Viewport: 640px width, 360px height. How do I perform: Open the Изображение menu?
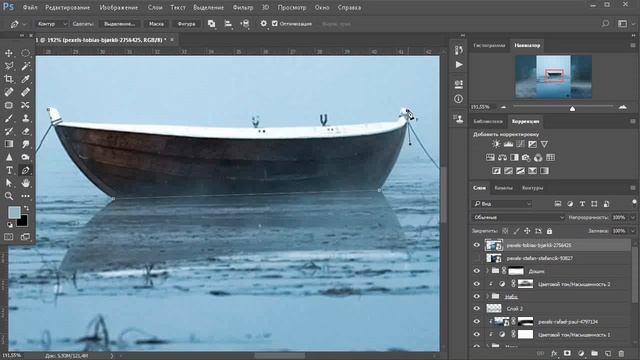(119, 7)
